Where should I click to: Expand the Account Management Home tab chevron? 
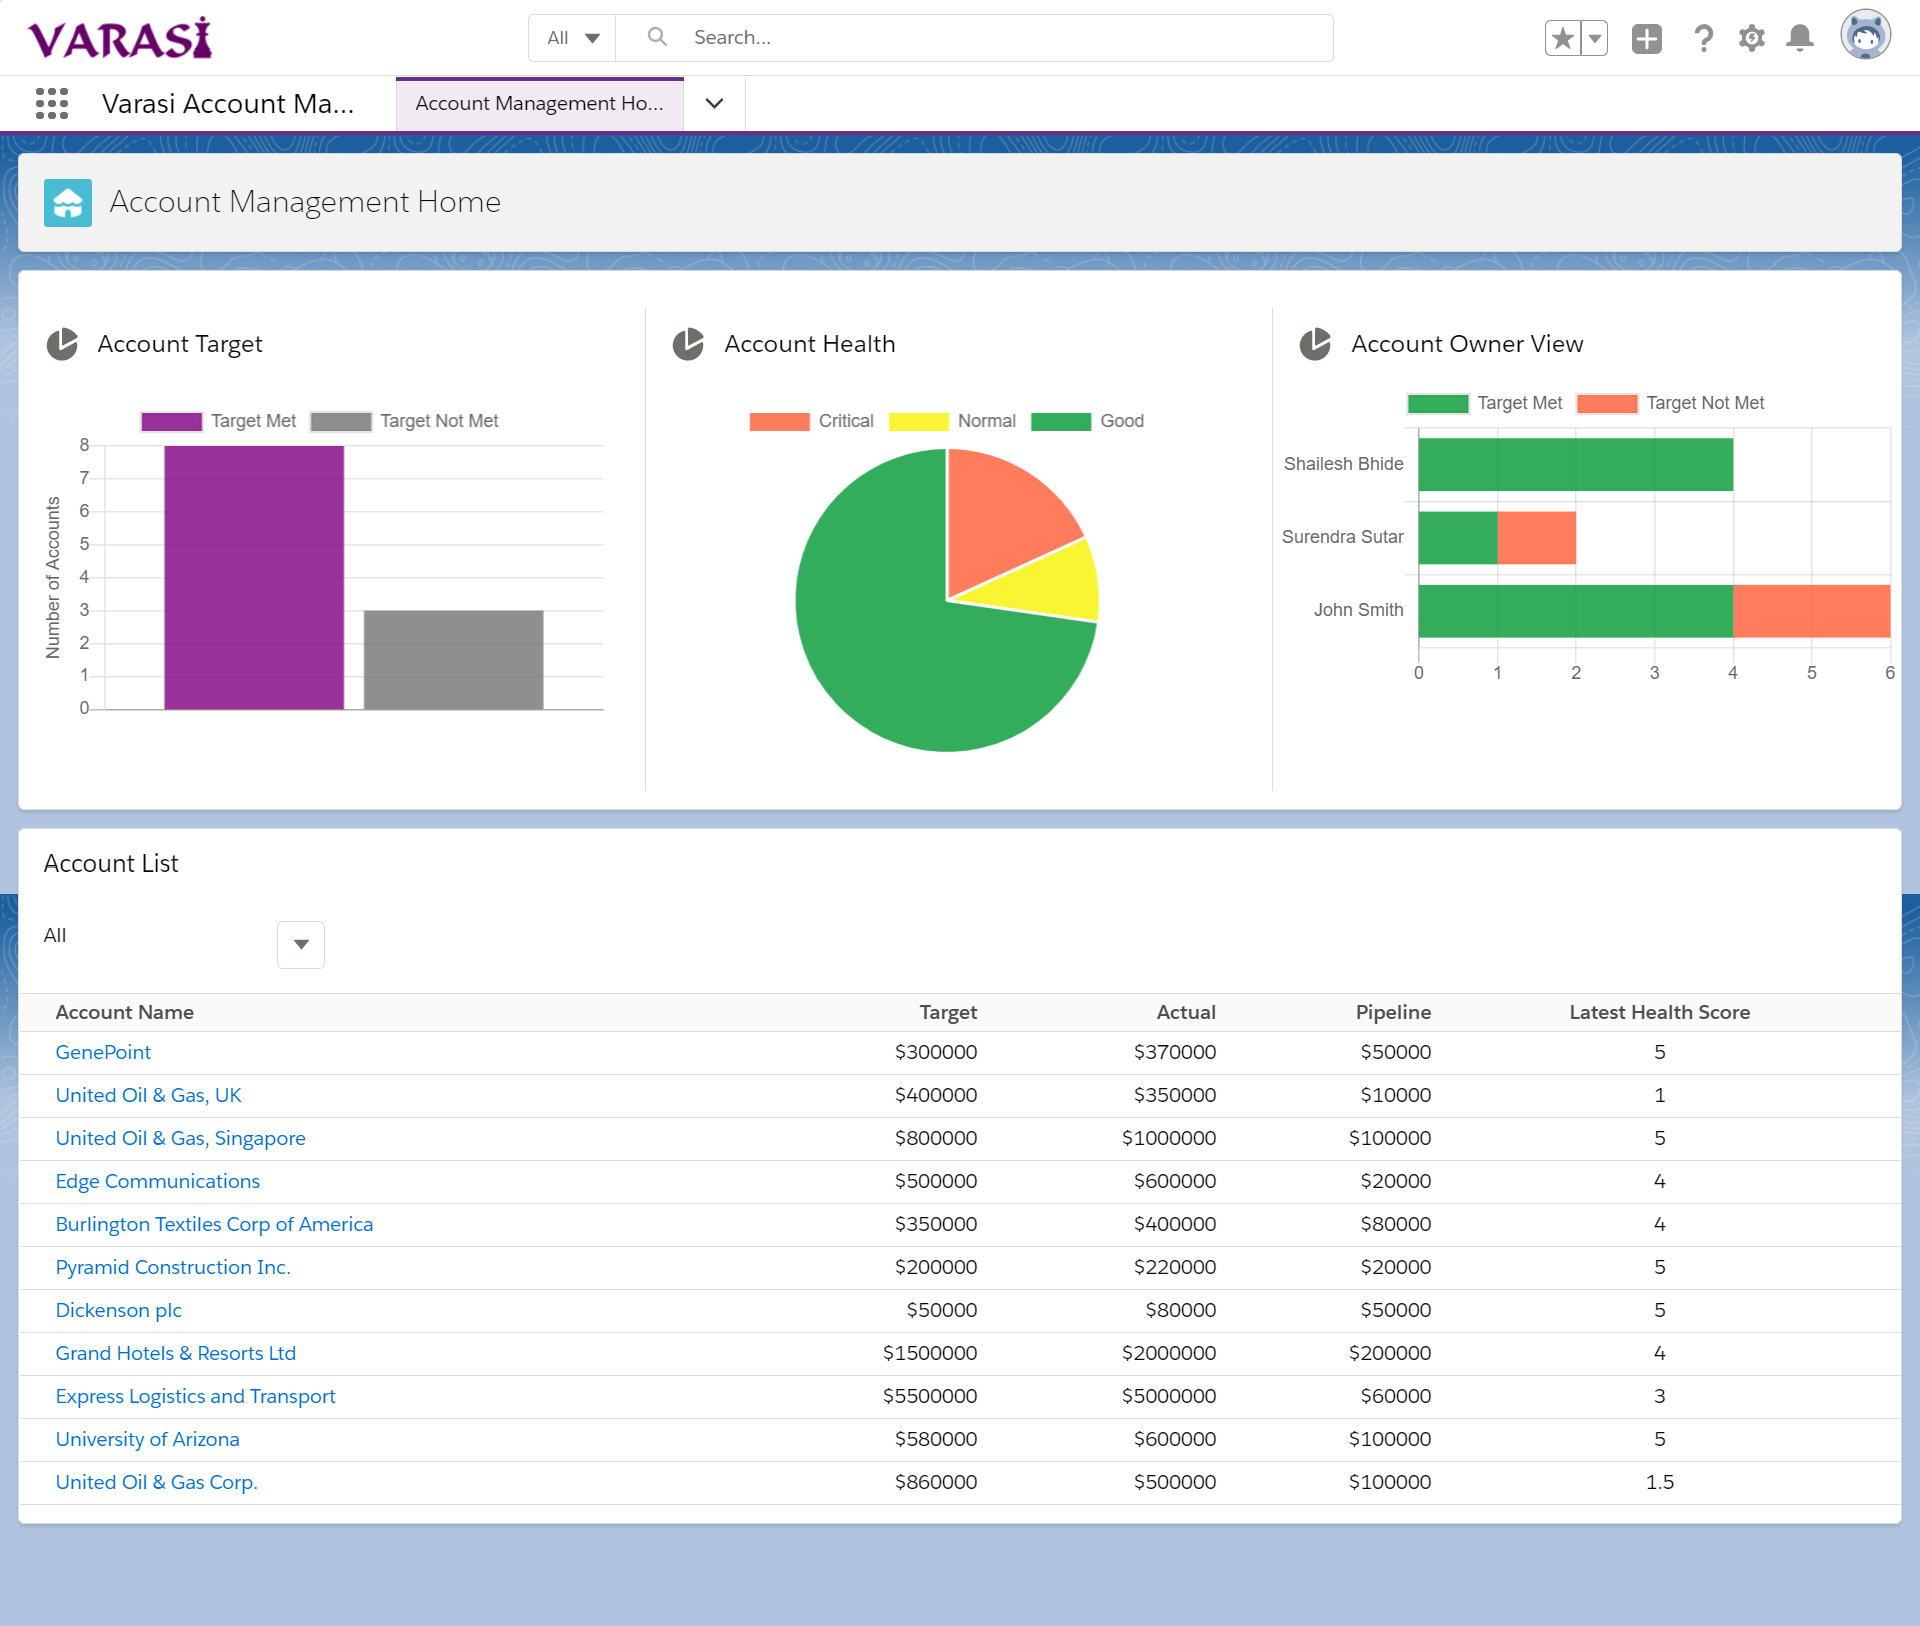pos(714,103)
